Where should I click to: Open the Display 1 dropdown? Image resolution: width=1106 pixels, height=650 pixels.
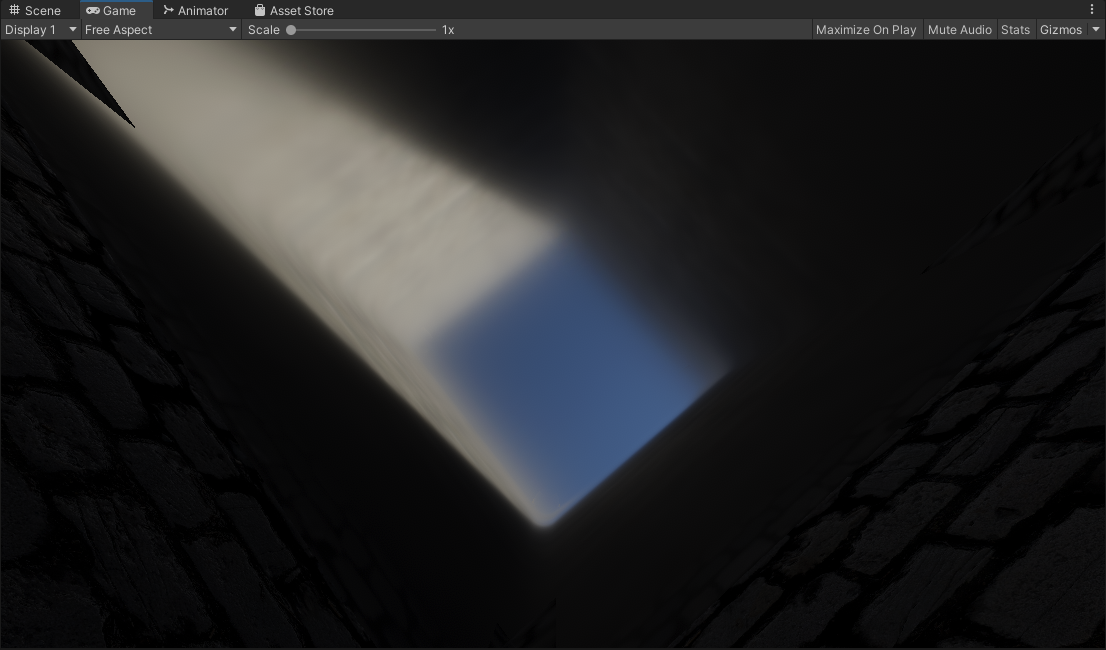tap(40, 30)
